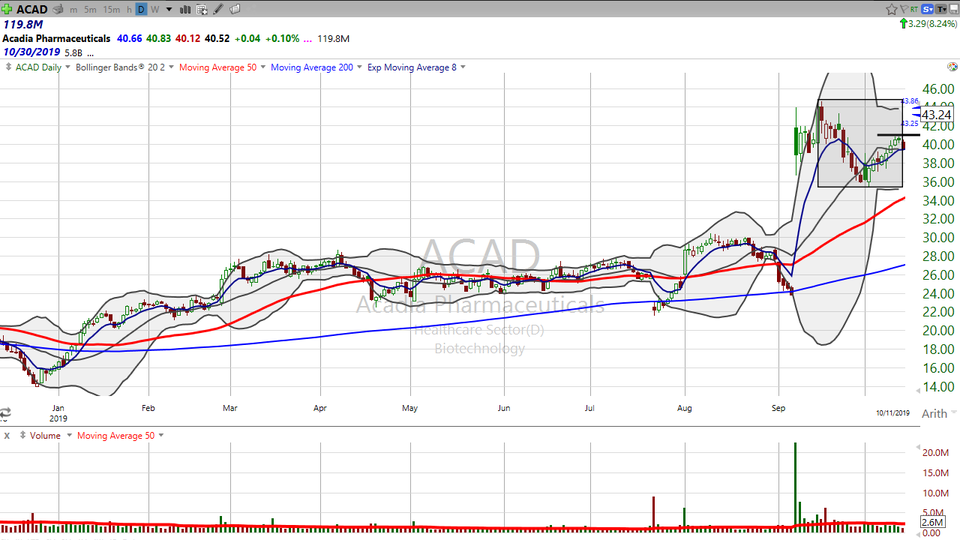The height and width of the screenshot is (540, 960).
Task: Click the bar chart style icon
Action: [x=185, y=9]
